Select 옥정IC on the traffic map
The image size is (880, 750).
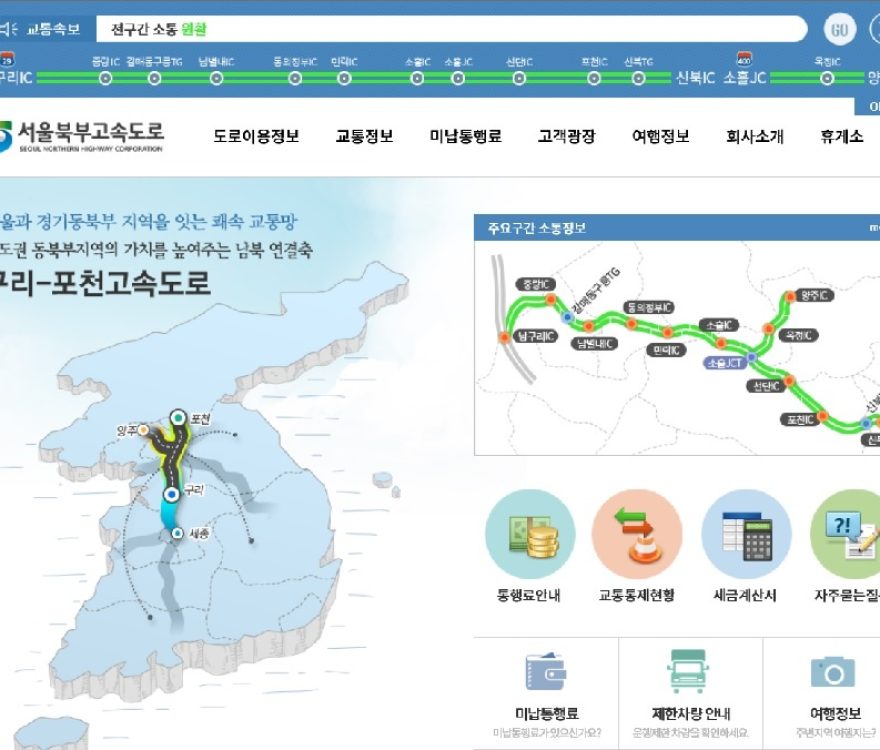pos(799,336)
